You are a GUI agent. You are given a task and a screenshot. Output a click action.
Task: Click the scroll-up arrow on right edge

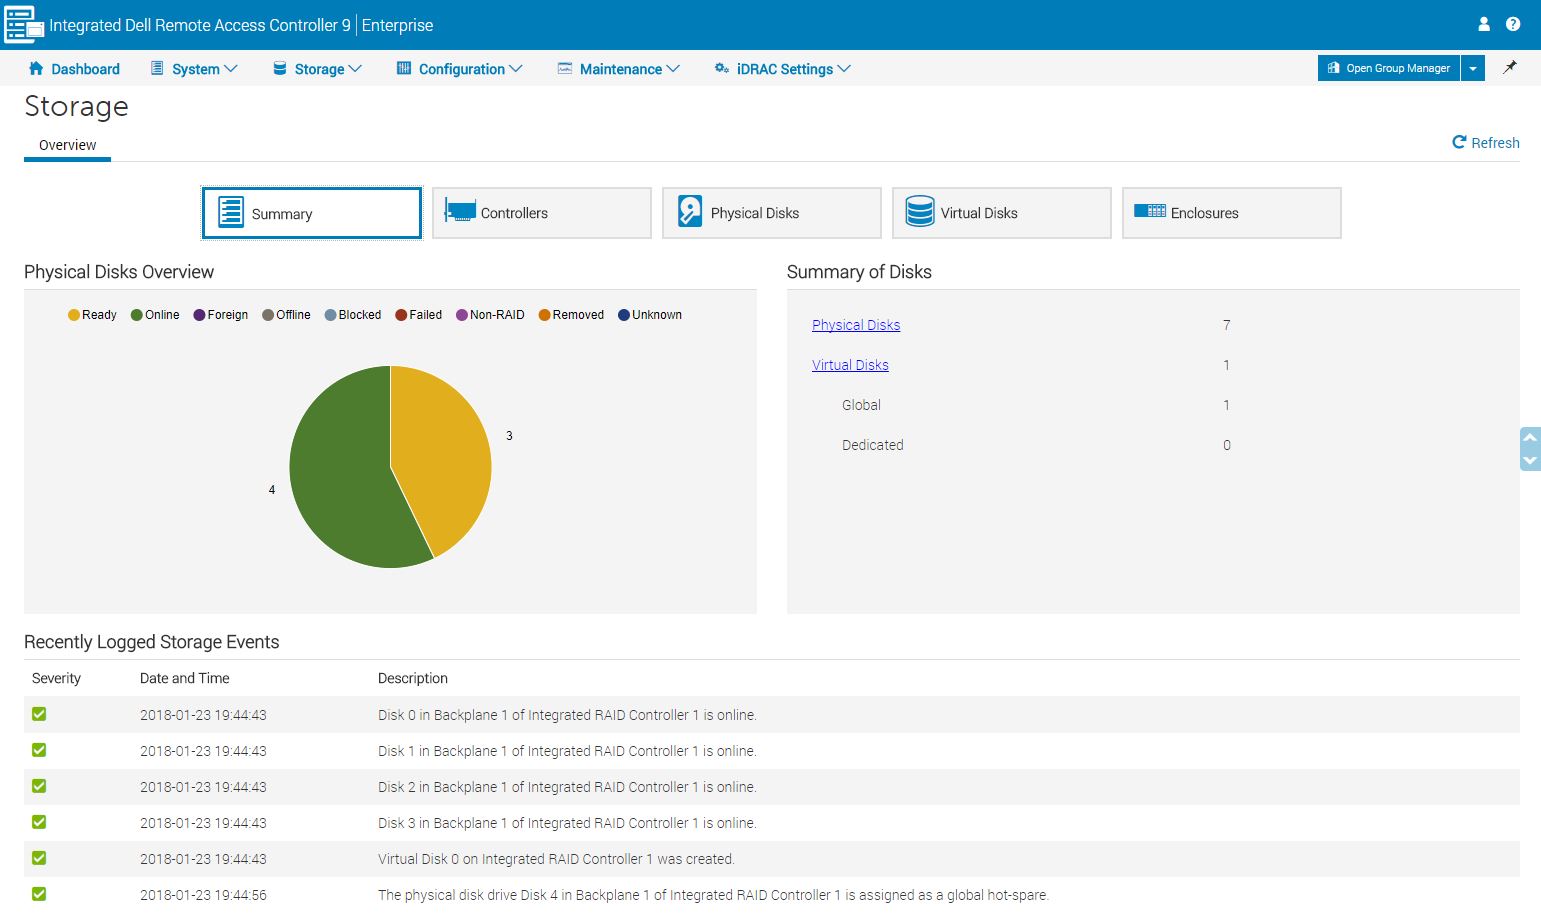point(1529,438)
